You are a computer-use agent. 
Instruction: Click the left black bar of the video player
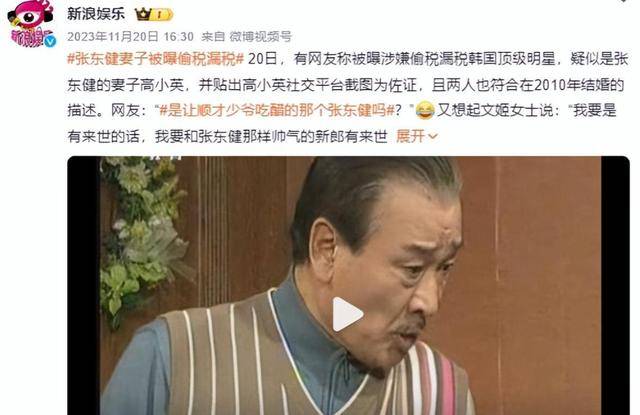coord(84,286)
